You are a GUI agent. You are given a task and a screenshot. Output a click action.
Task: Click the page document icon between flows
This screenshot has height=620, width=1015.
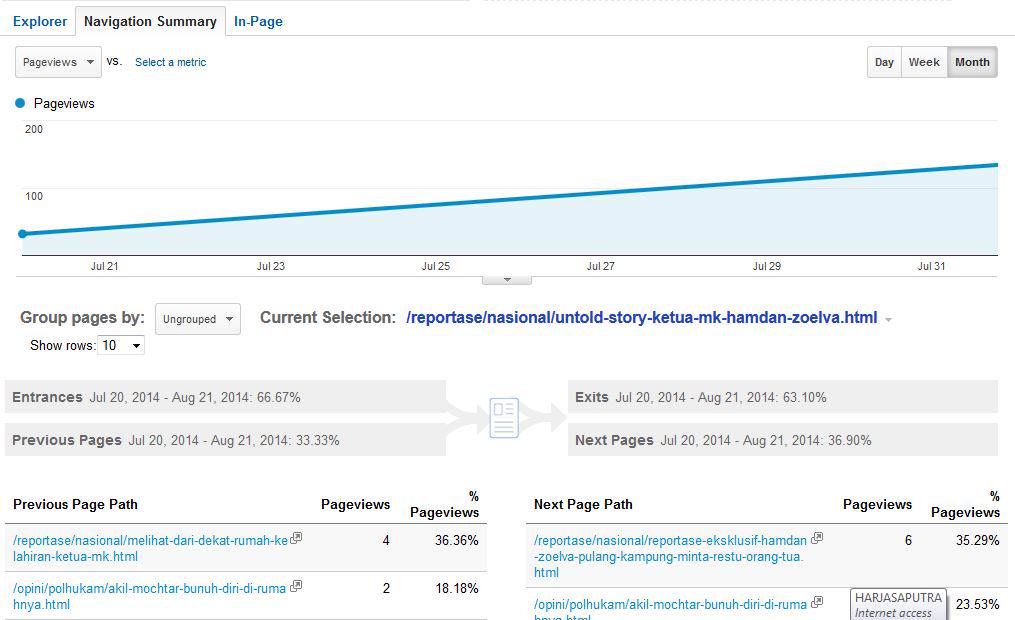[504, 417]
